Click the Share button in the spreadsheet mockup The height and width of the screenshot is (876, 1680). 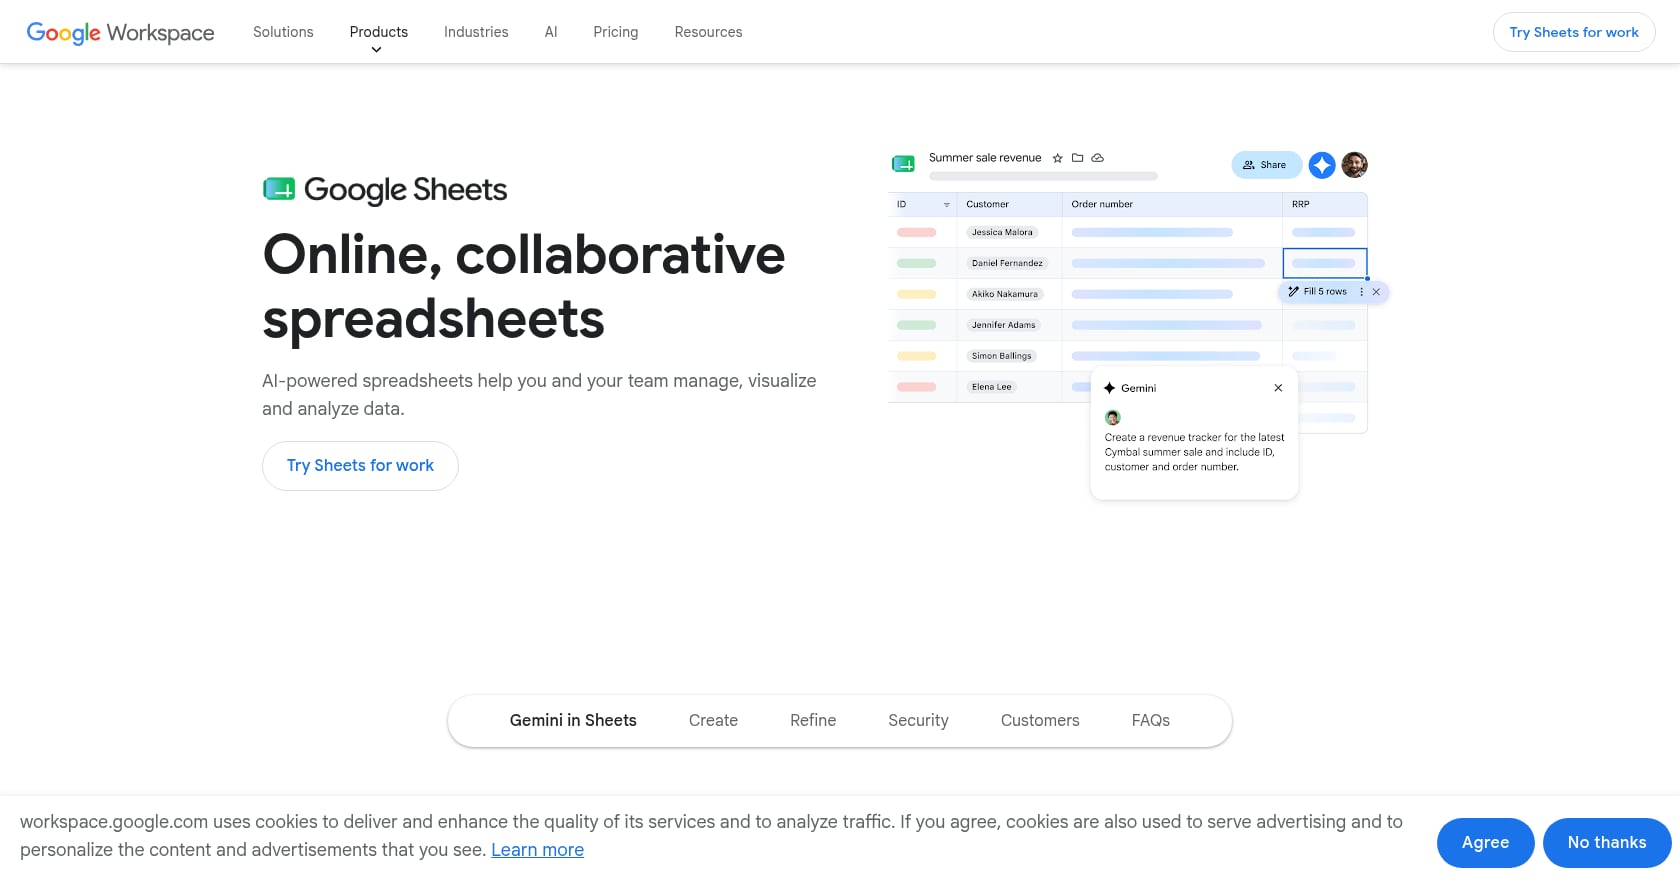pyautogui.click(x=1266, y=165)
